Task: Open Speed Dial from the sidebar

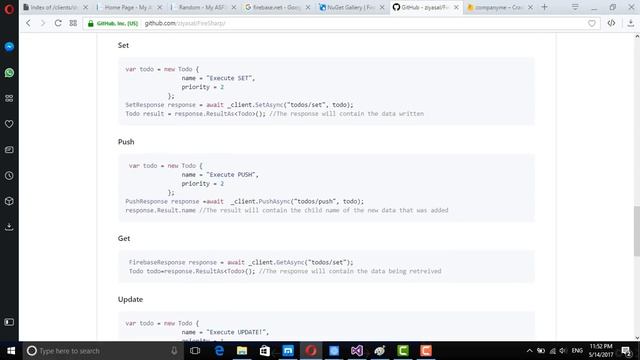Action: [9, 98]
